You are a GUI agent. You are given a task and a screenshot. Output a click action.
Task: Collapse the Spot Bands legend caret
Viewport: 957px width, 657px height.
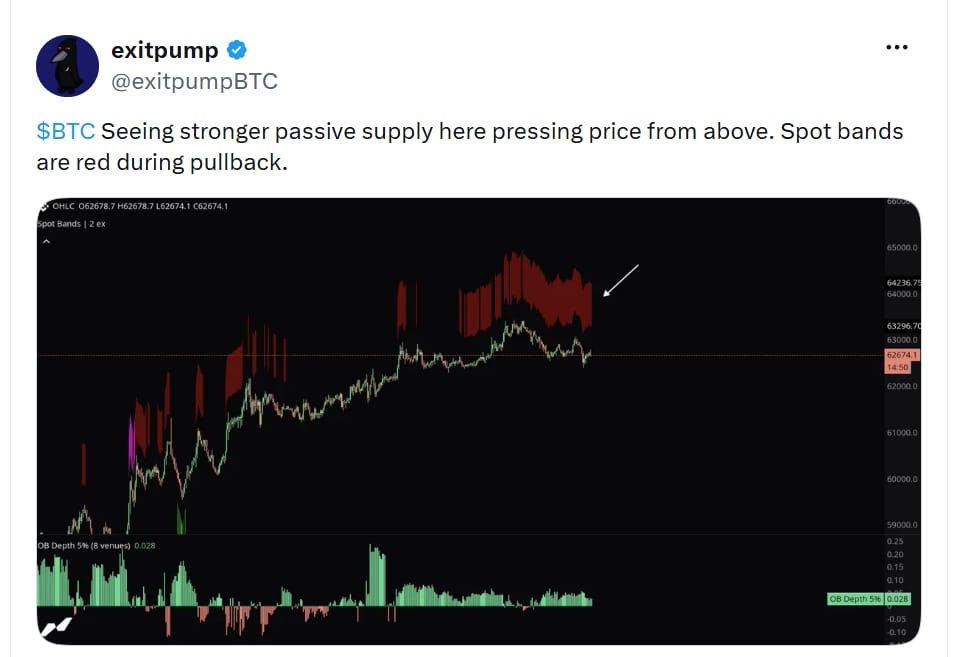coord(46,242)
